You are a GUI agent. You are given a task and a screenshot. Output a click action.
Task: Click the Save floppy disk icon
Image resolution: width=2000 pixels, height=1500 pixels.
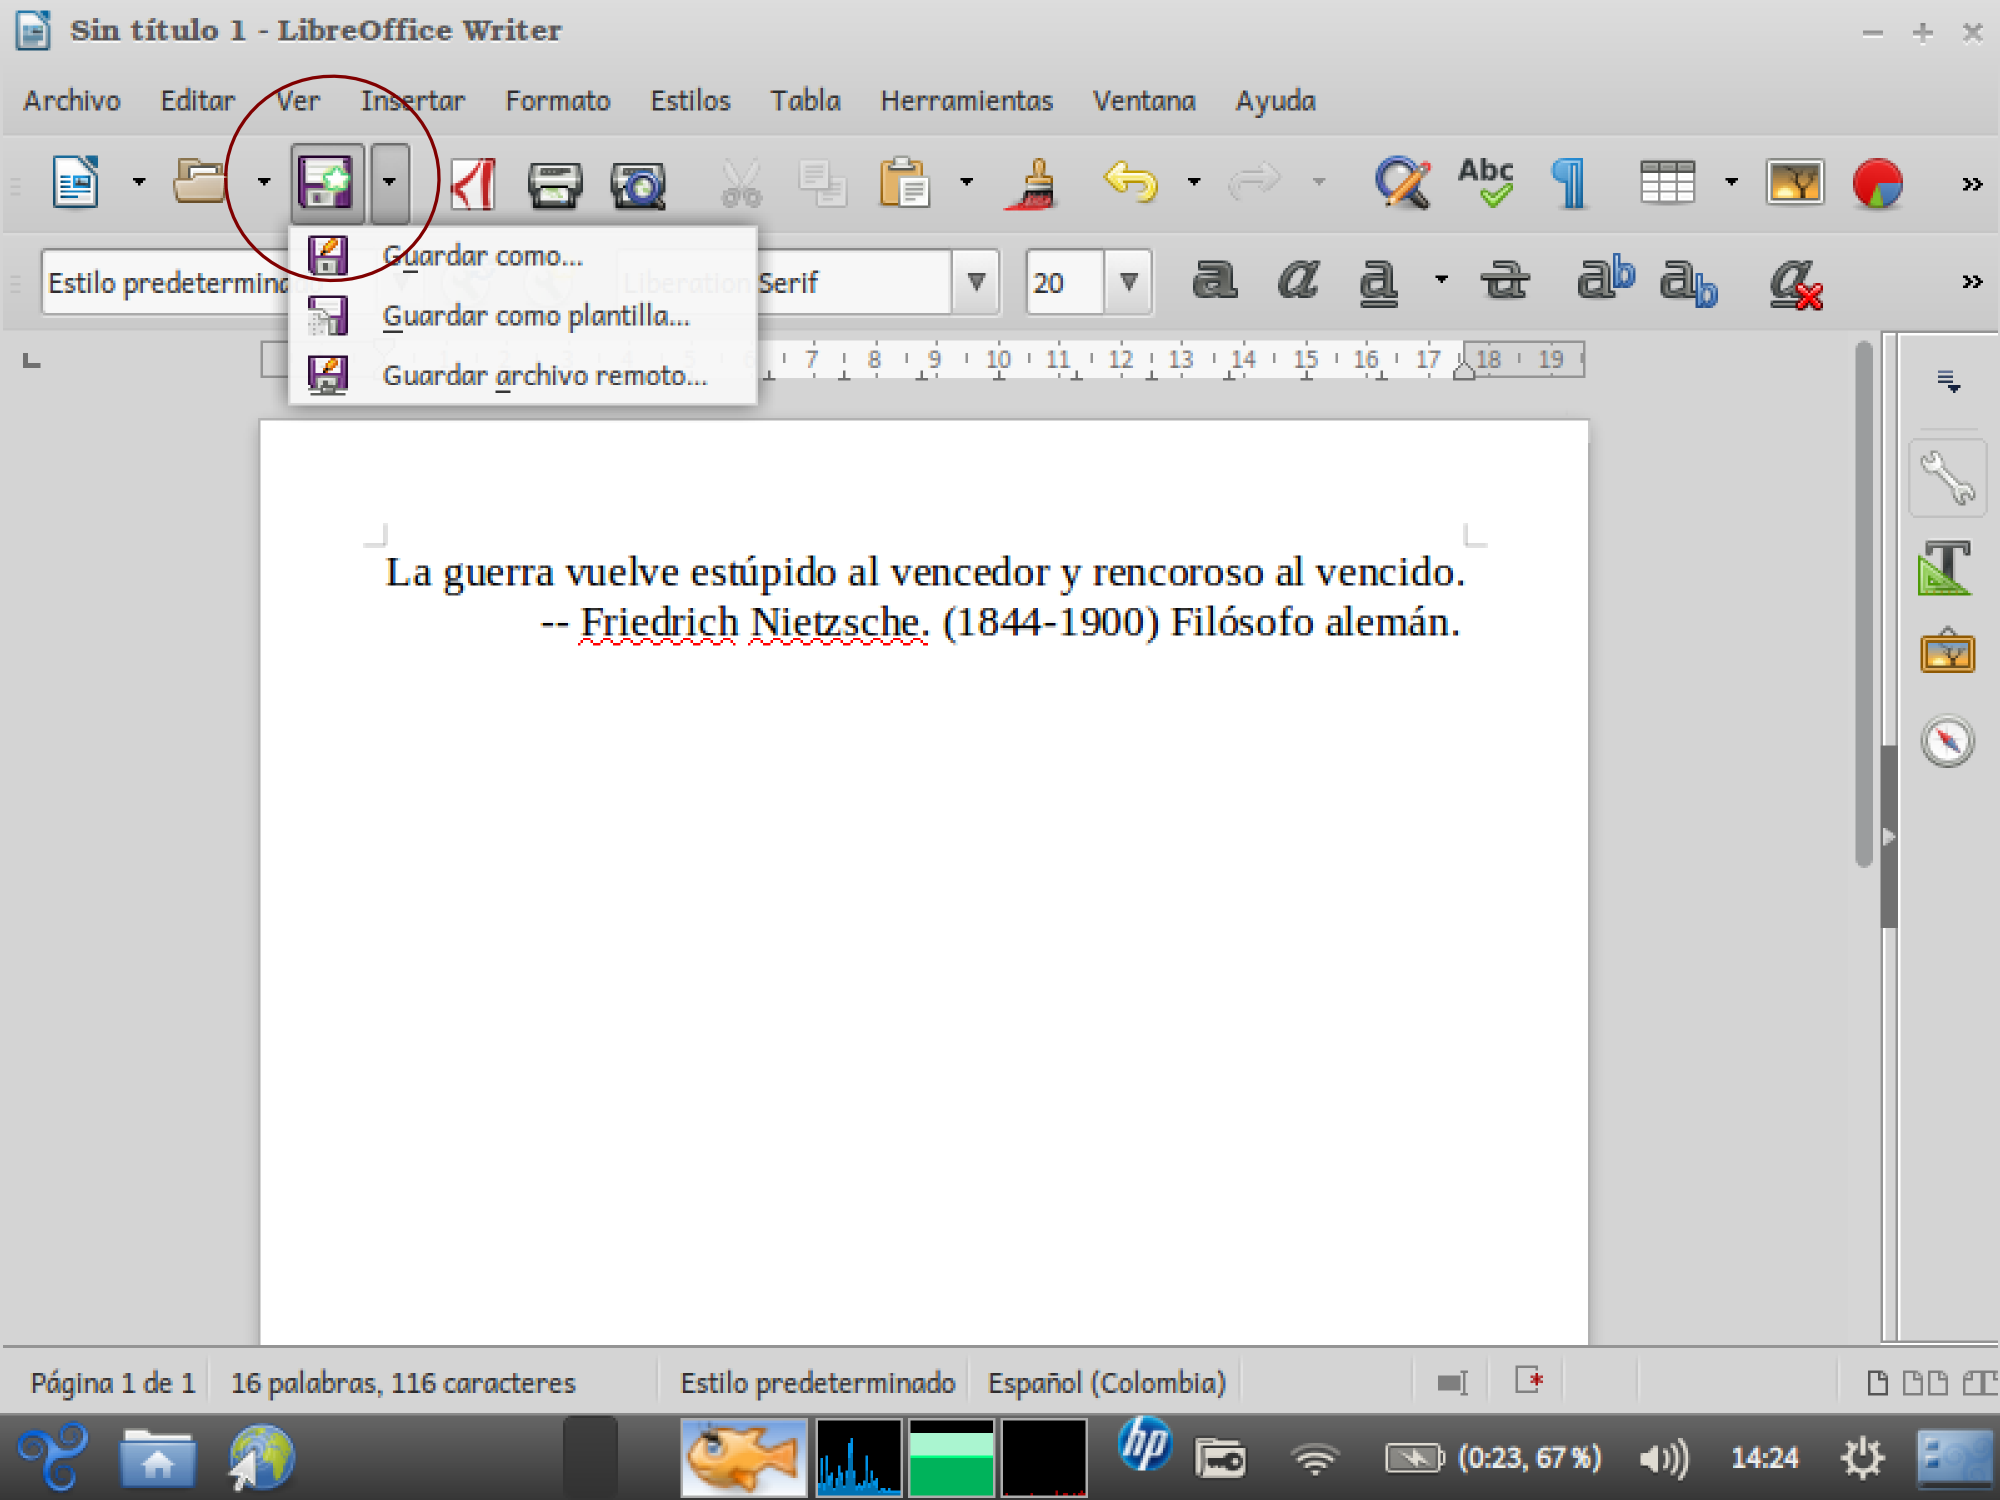pos(326,184)
